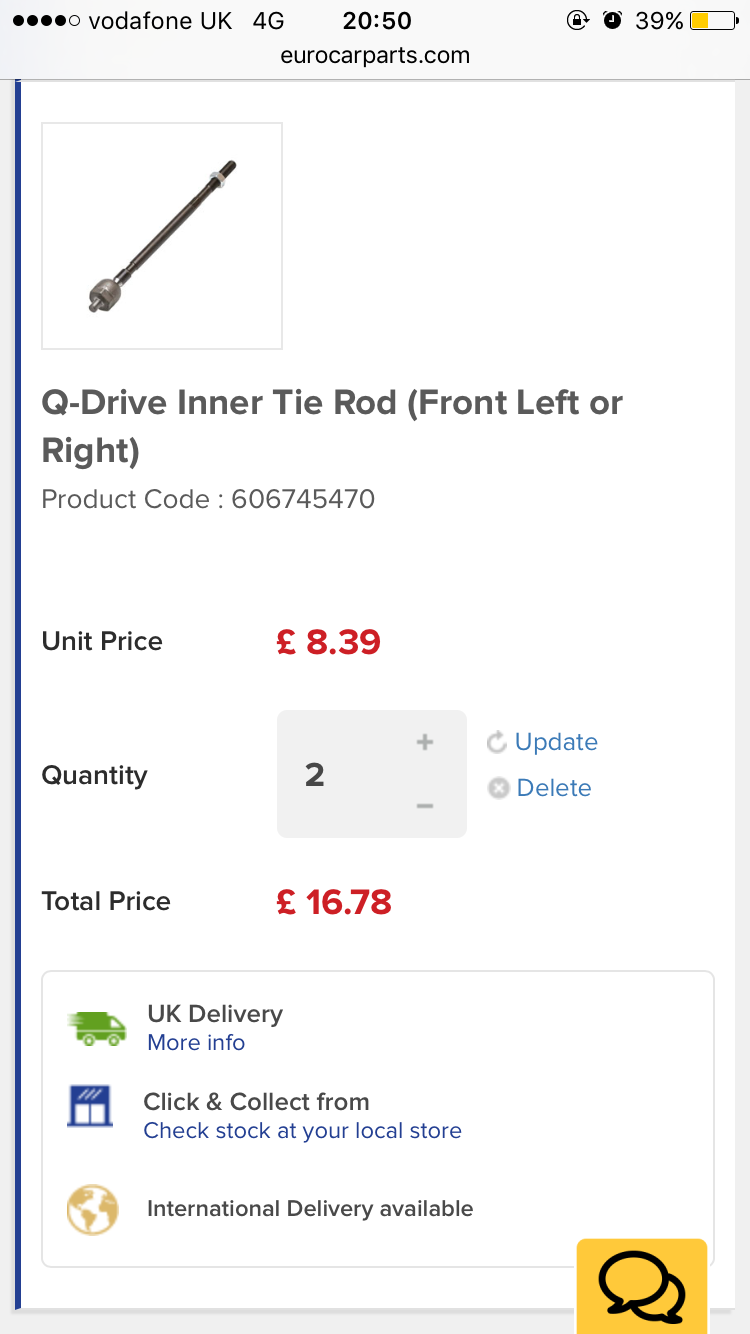
Task: Tap the inner tie rod product image
Action: pyautogui.click(x=162, y=236)
